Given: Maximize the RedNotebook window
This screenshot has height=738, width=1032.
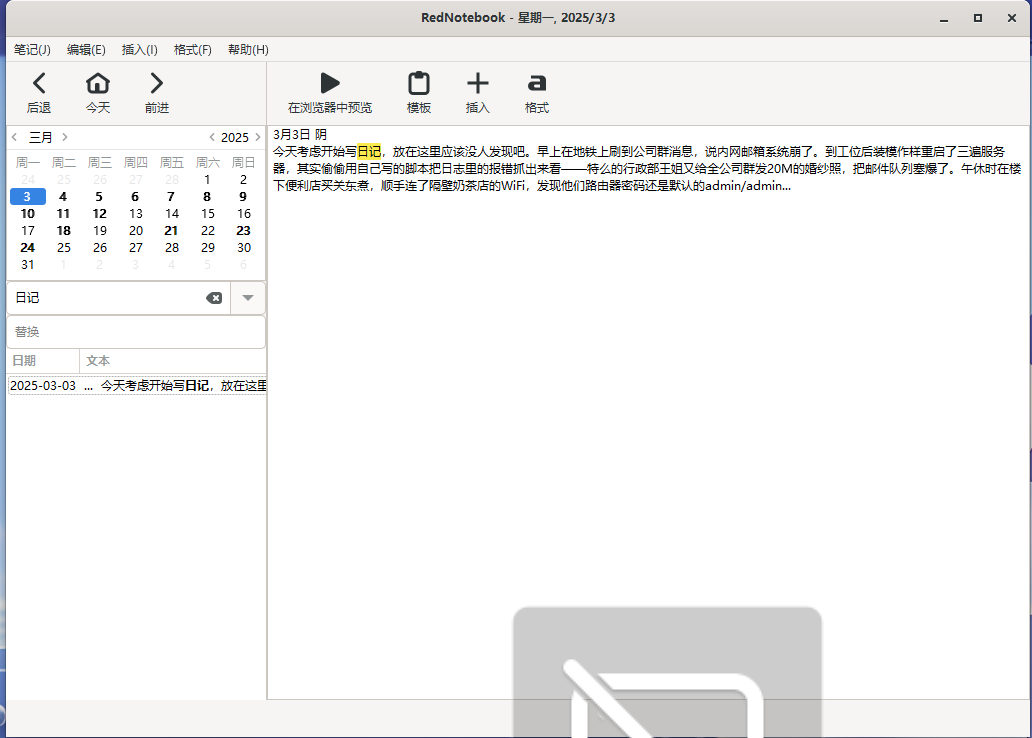Looking at the screenshot, I should tap(978, 18).
